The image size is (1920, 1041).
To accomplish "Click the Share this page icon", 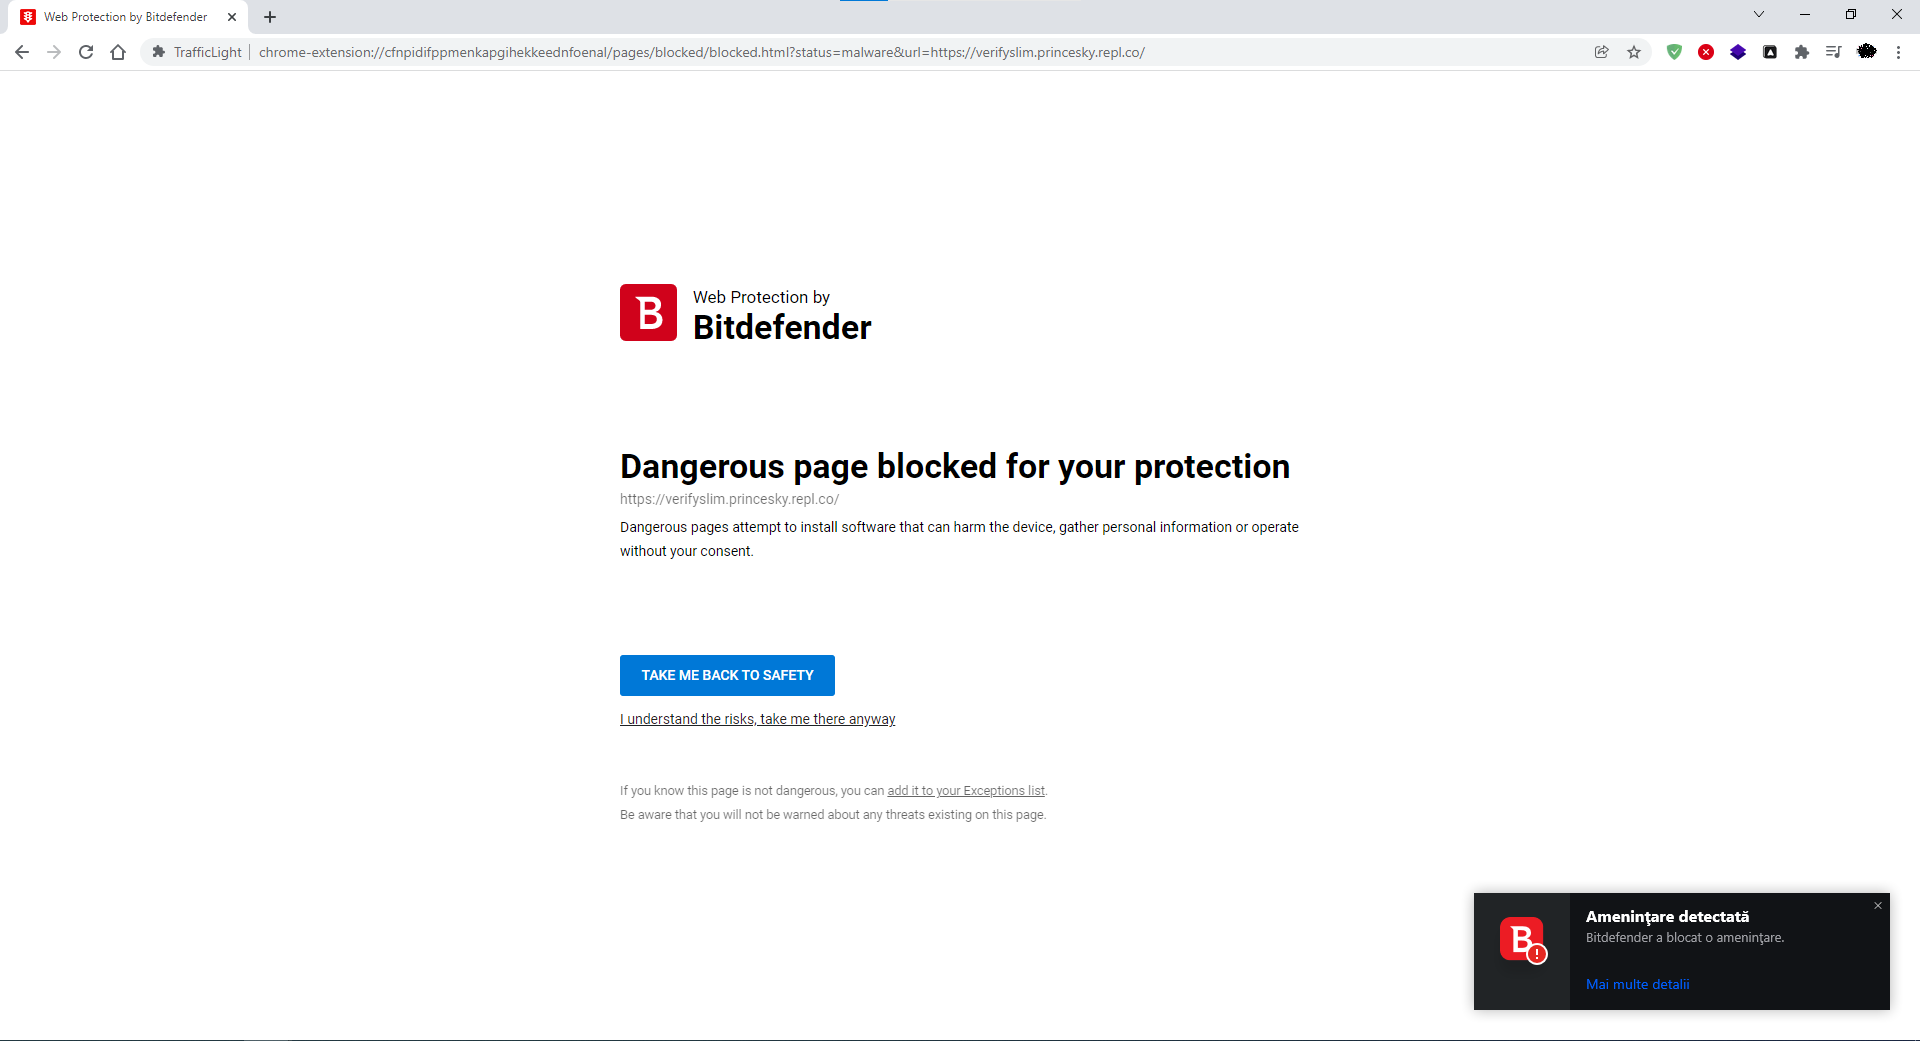I will pos(1602,52).
